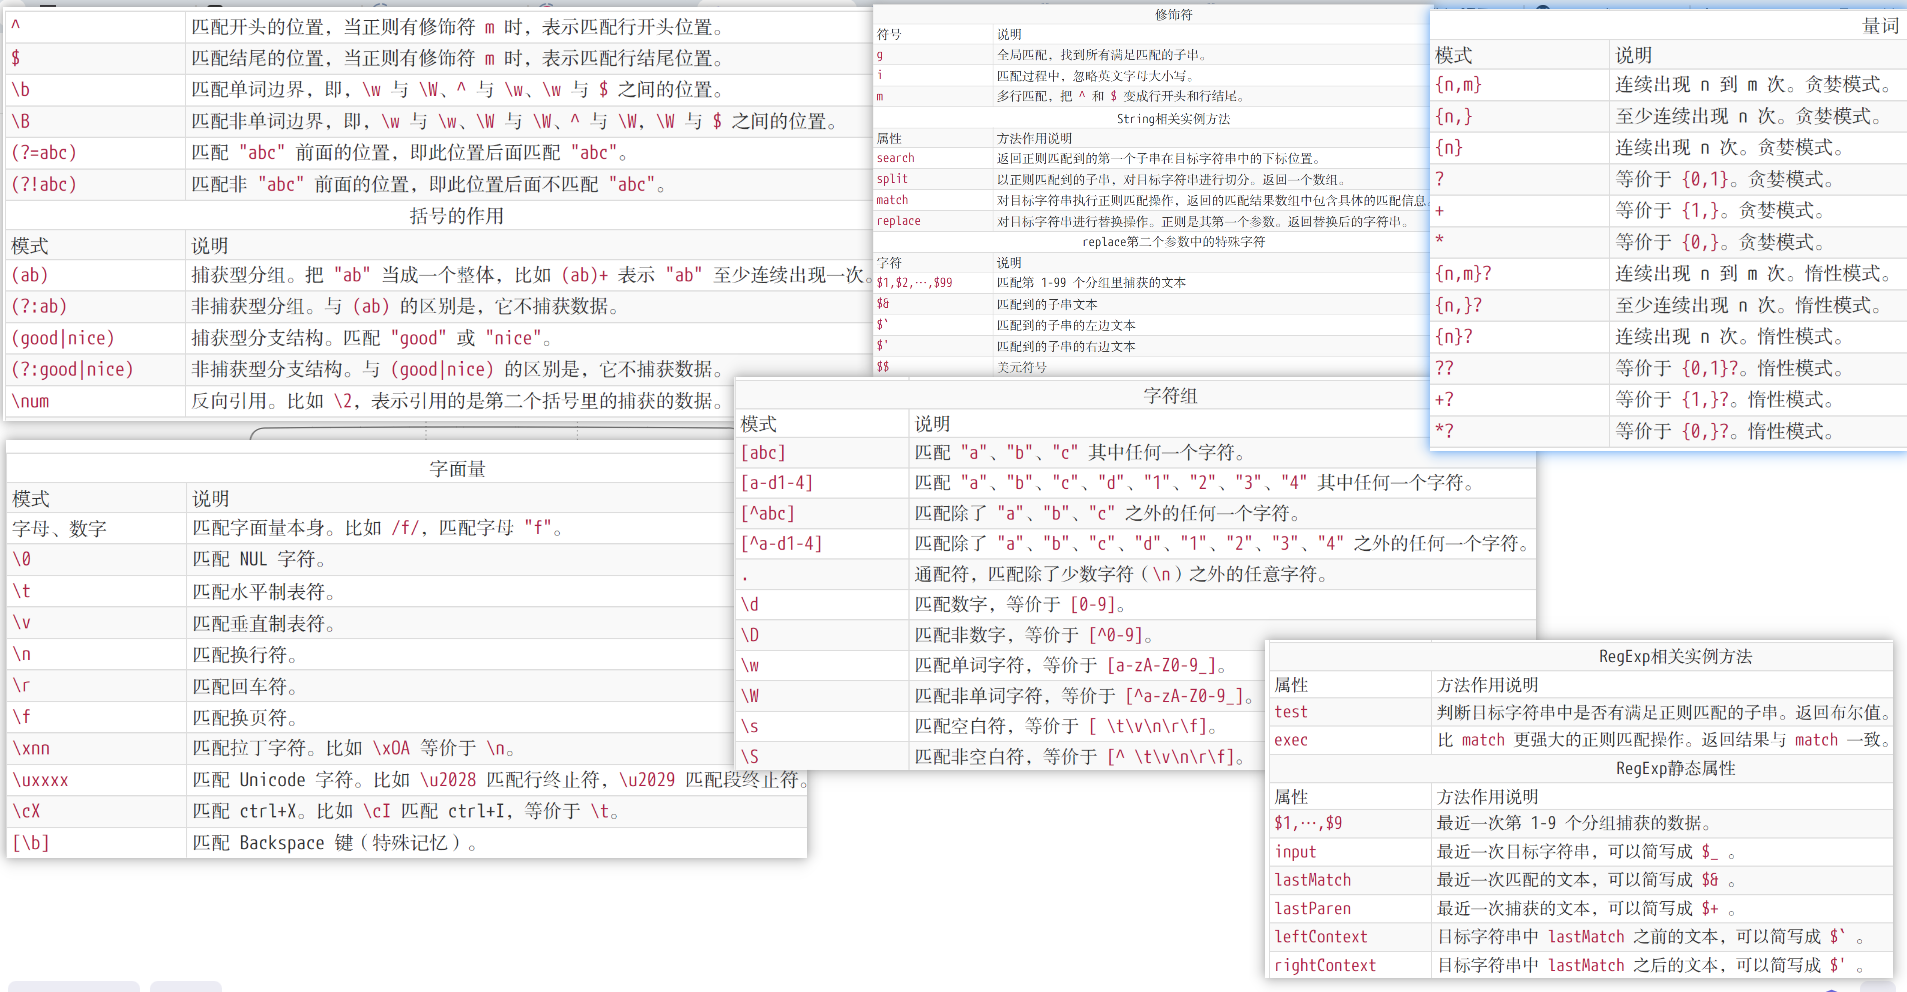Select the lastMatch property label
Image resolution: width=1907 pixels, height=992 pixels.
[x=1312, y=880]
